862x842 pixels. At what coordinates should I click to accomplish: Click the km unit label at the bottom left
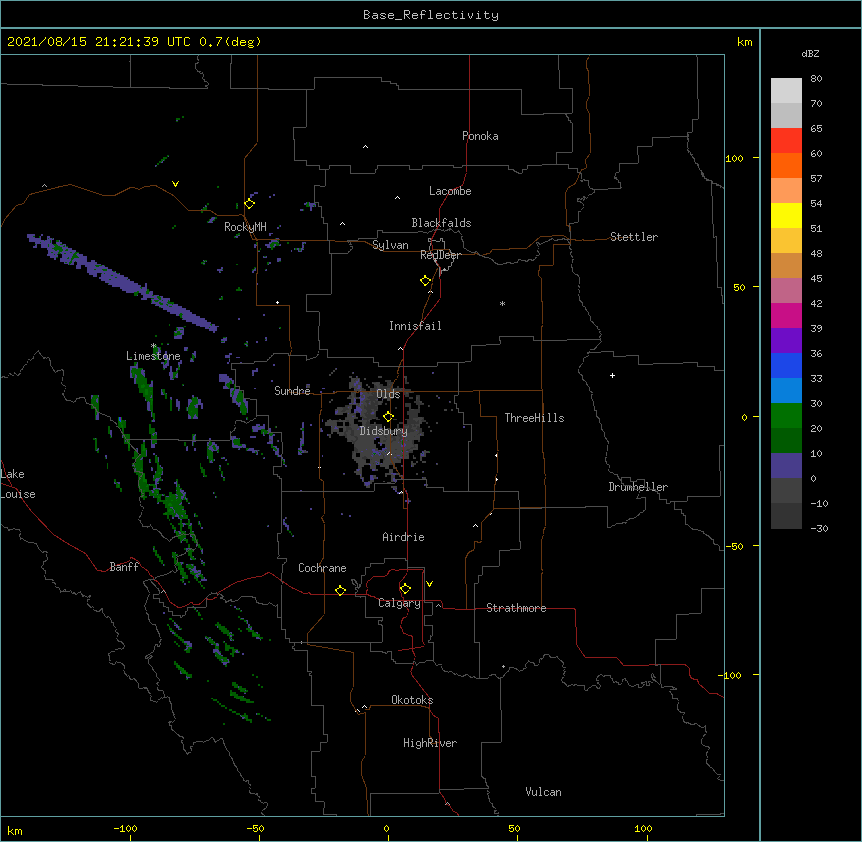(x=15, y=830)
